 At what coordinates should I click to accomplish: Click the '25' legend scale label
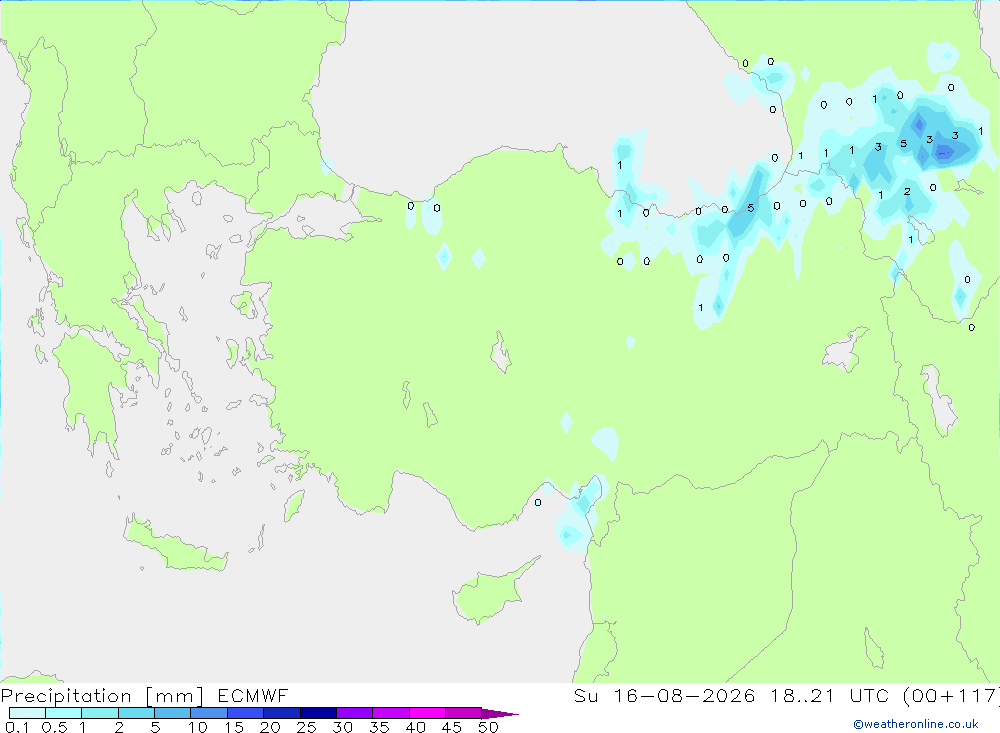click(x=307, y=727)
